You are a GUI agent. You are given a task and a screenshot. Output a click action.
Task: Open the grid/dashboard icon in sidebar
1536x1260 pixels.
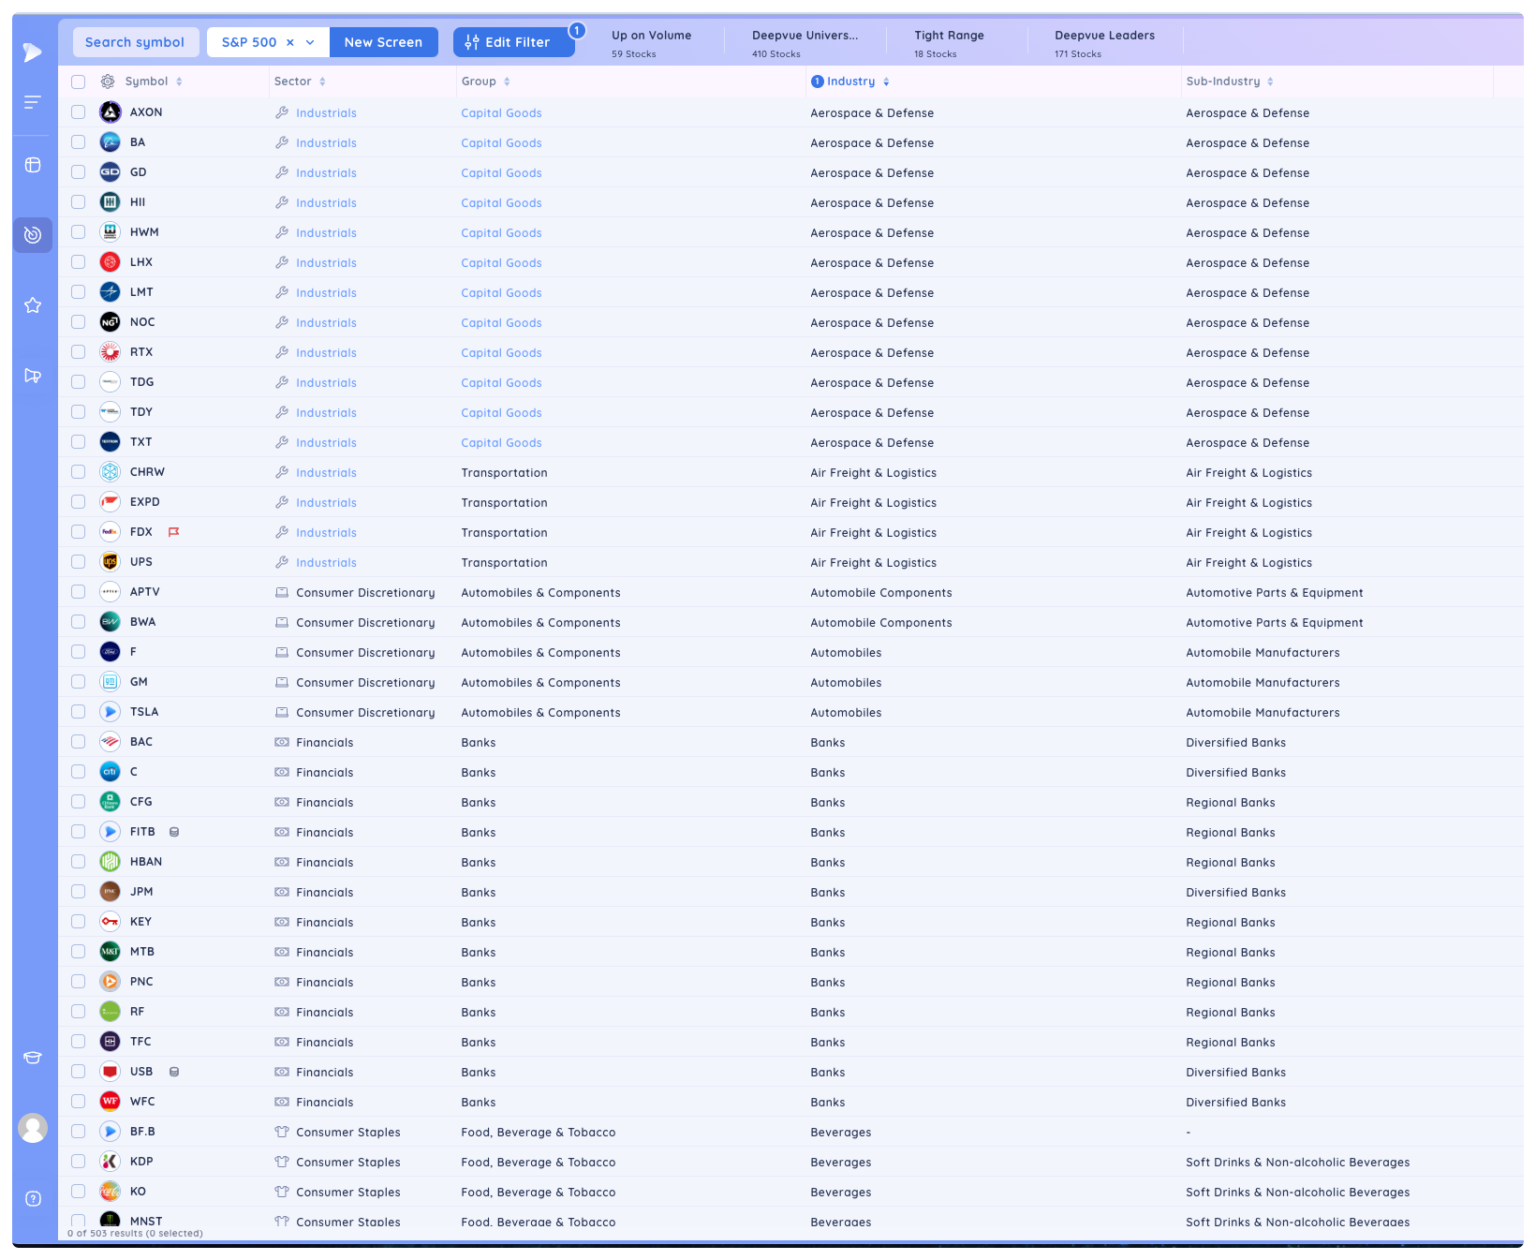tap(32, 164)
